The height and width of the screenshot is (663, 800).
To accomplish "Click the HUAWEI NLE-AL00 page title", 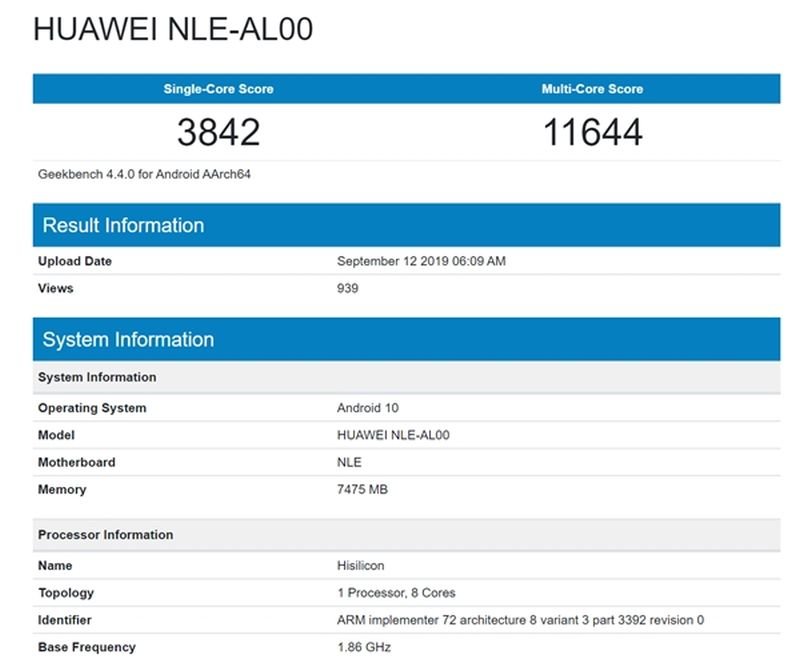I will point(173,29).
